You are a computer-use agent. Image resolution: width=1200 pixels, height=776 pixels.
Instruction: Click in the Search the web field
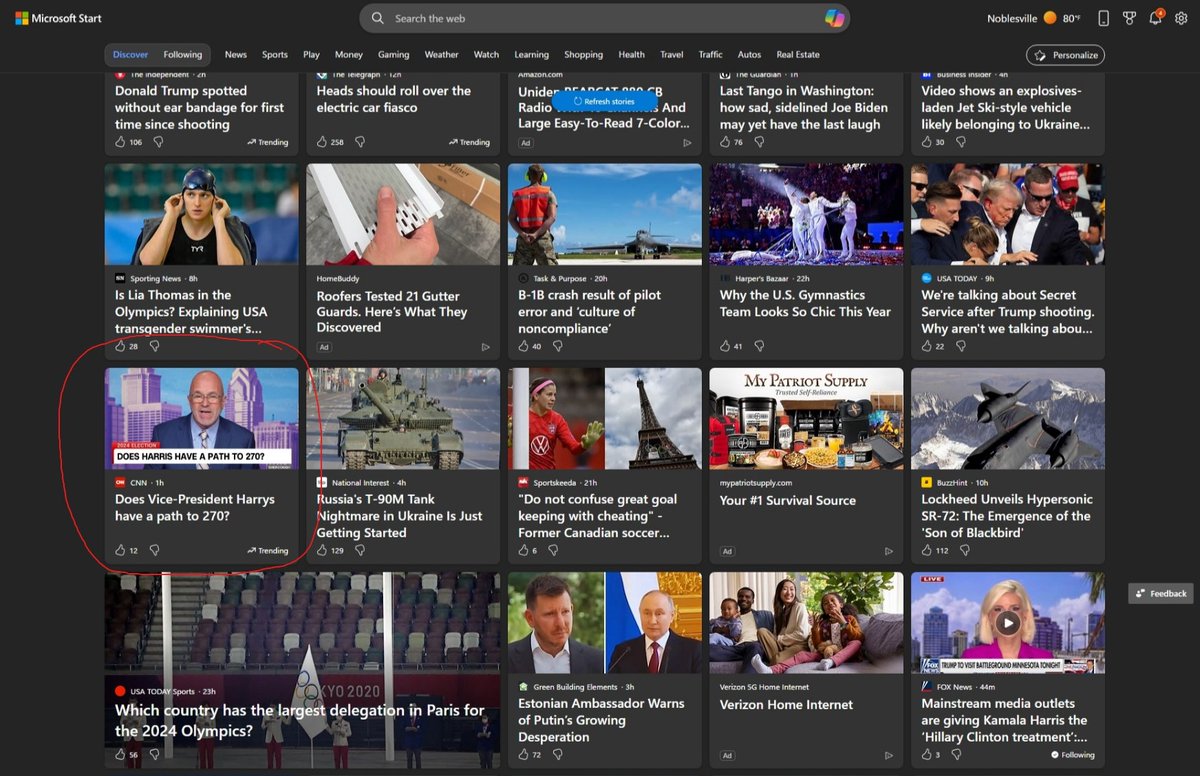tap(605, 18)
